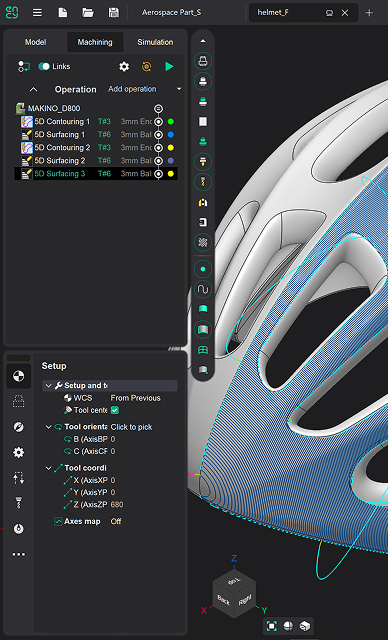Switch to the Model tab
388x640 pixels.
coord(35,42)
